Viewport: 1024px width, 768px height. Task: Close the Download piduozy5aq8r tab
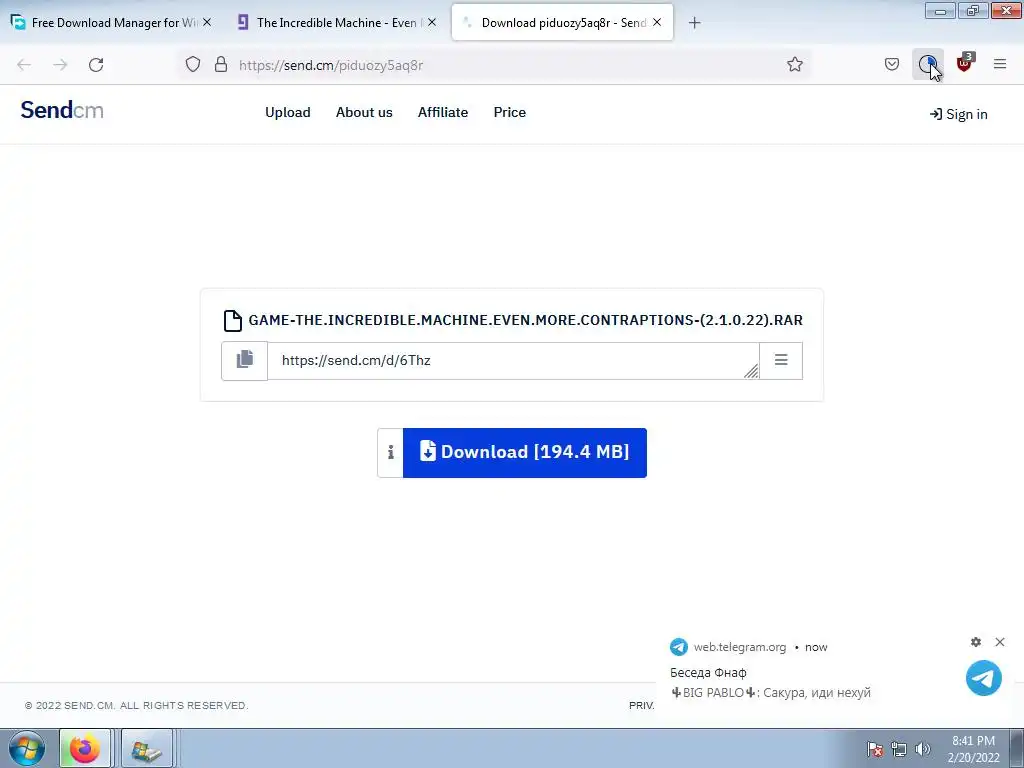657,22
